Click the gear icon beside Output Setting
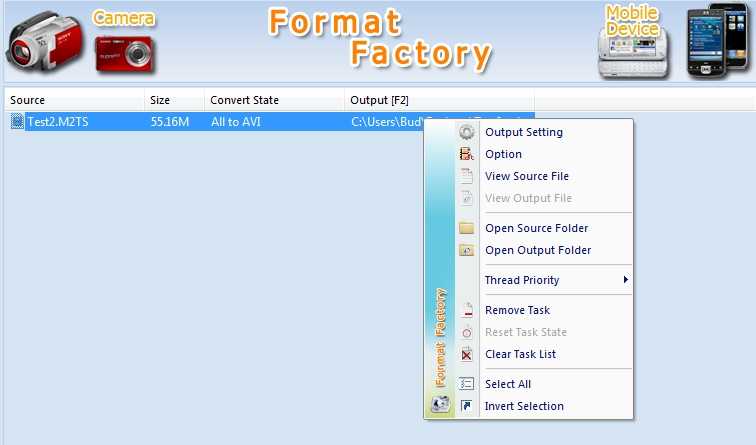This screenshot has height=445, width=756. pos(466,132)
